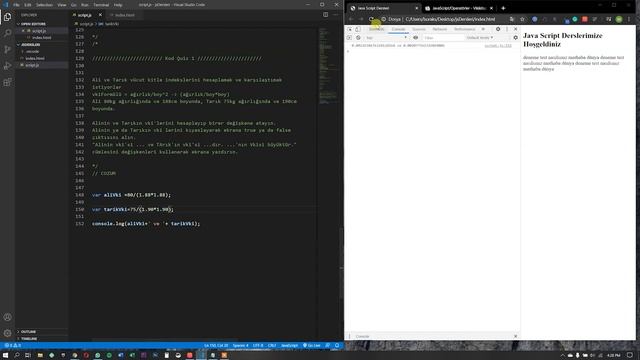This screenshot has height=360, width=640.
Task: Open a new Chrome tab
Action: tap(503, 8)
